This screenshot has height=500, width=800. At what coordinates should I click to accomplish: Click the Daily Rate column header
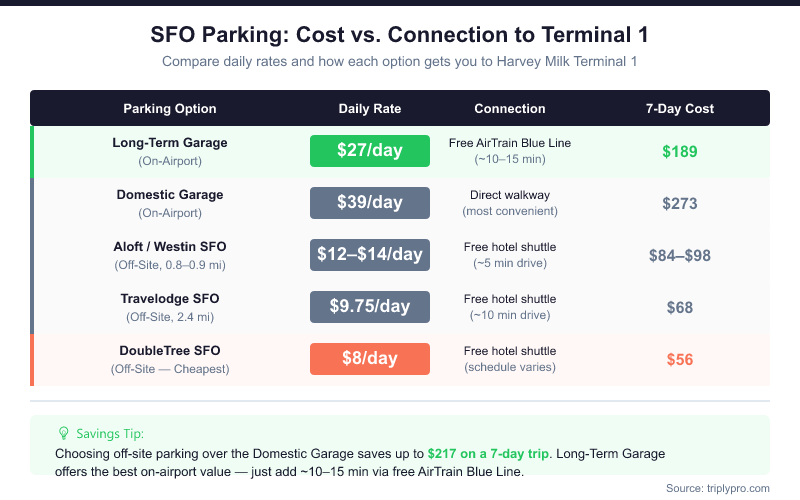click(370, 108)
